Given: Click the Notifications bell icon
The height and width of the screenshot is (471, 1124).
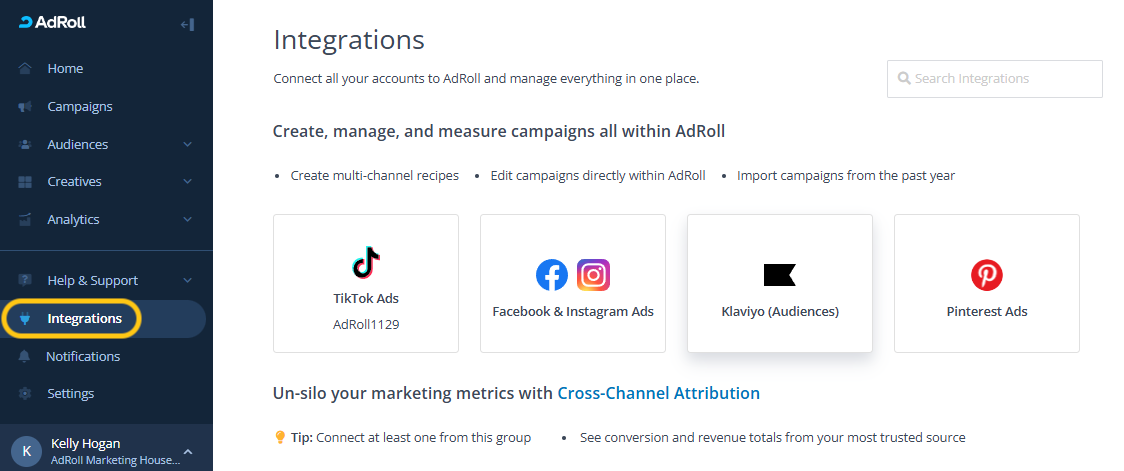Looking at the screenshot, I should pos(25,357).
